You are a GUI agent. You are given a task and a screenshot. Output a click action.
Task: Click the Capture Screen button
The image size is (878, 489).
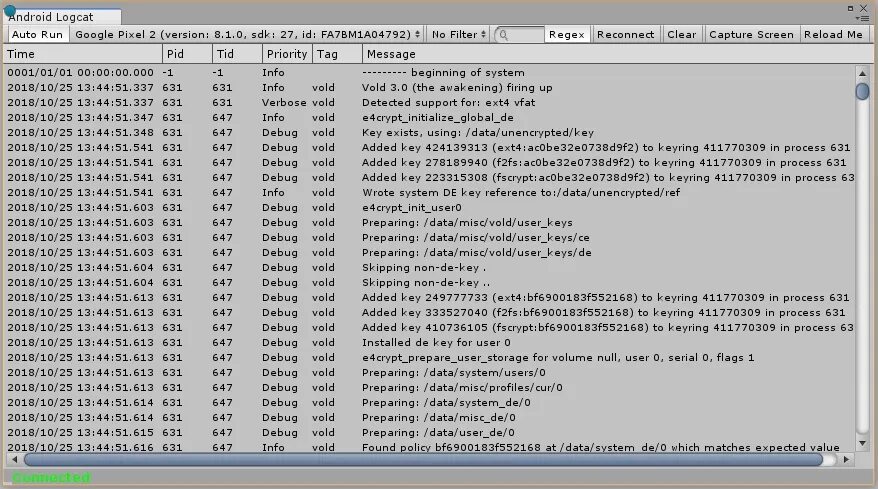[x=751, y=35]
